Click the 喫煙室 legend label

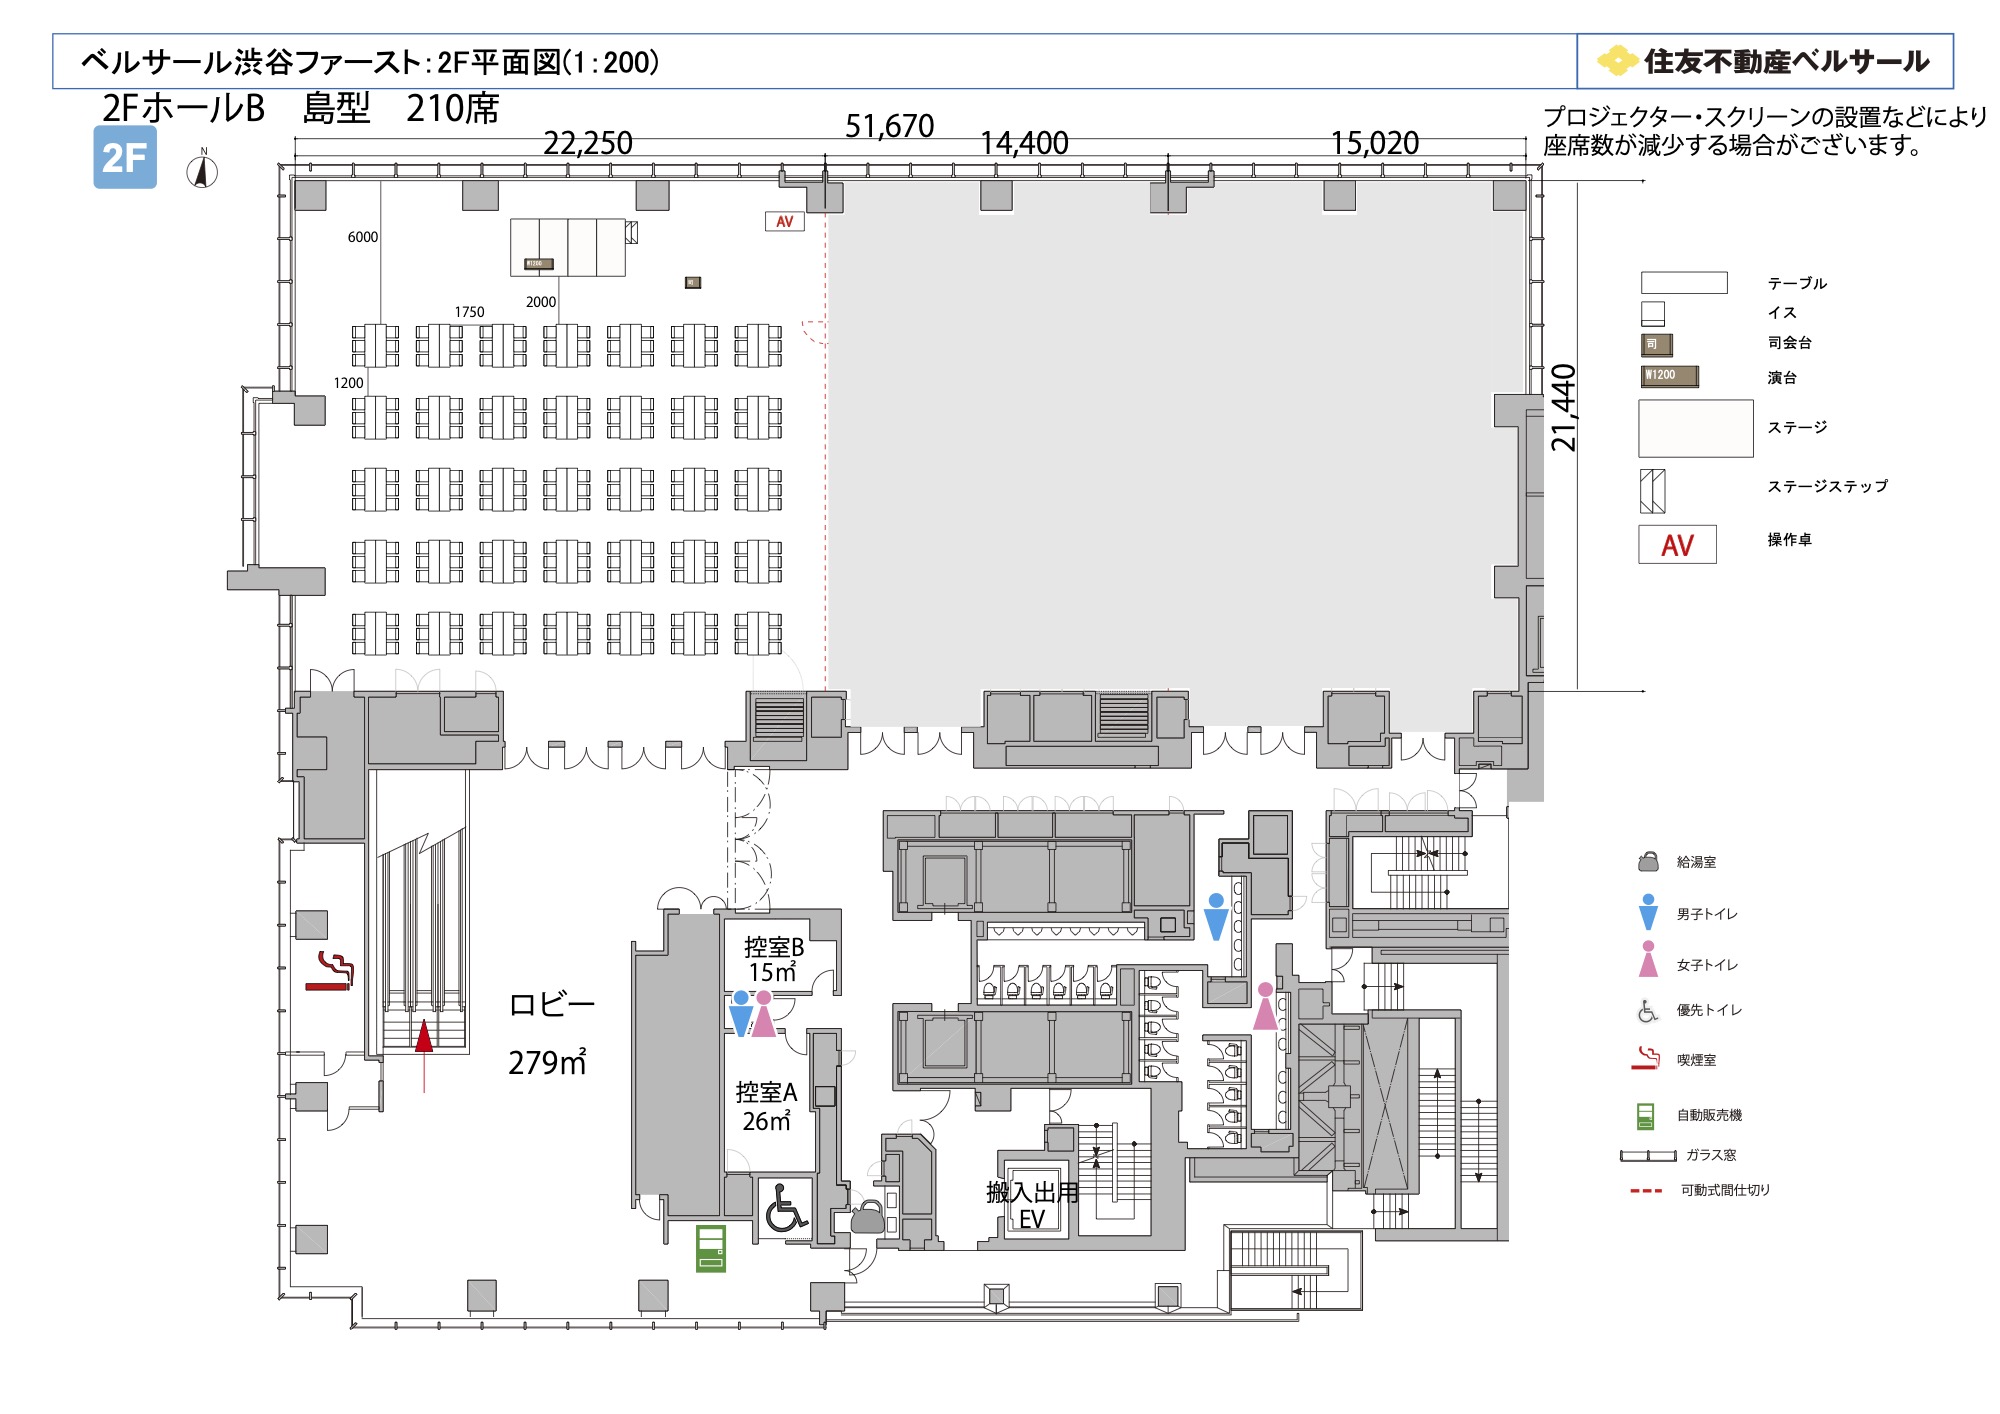1696,1060
